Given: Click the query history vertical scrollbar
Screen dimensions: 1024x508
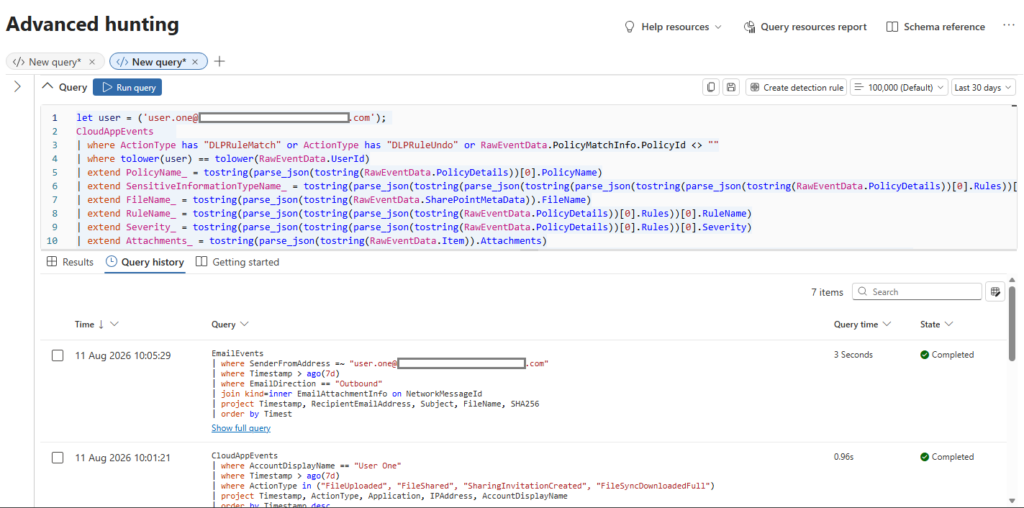Looking at the screenshot, I should pos(1012,323).
